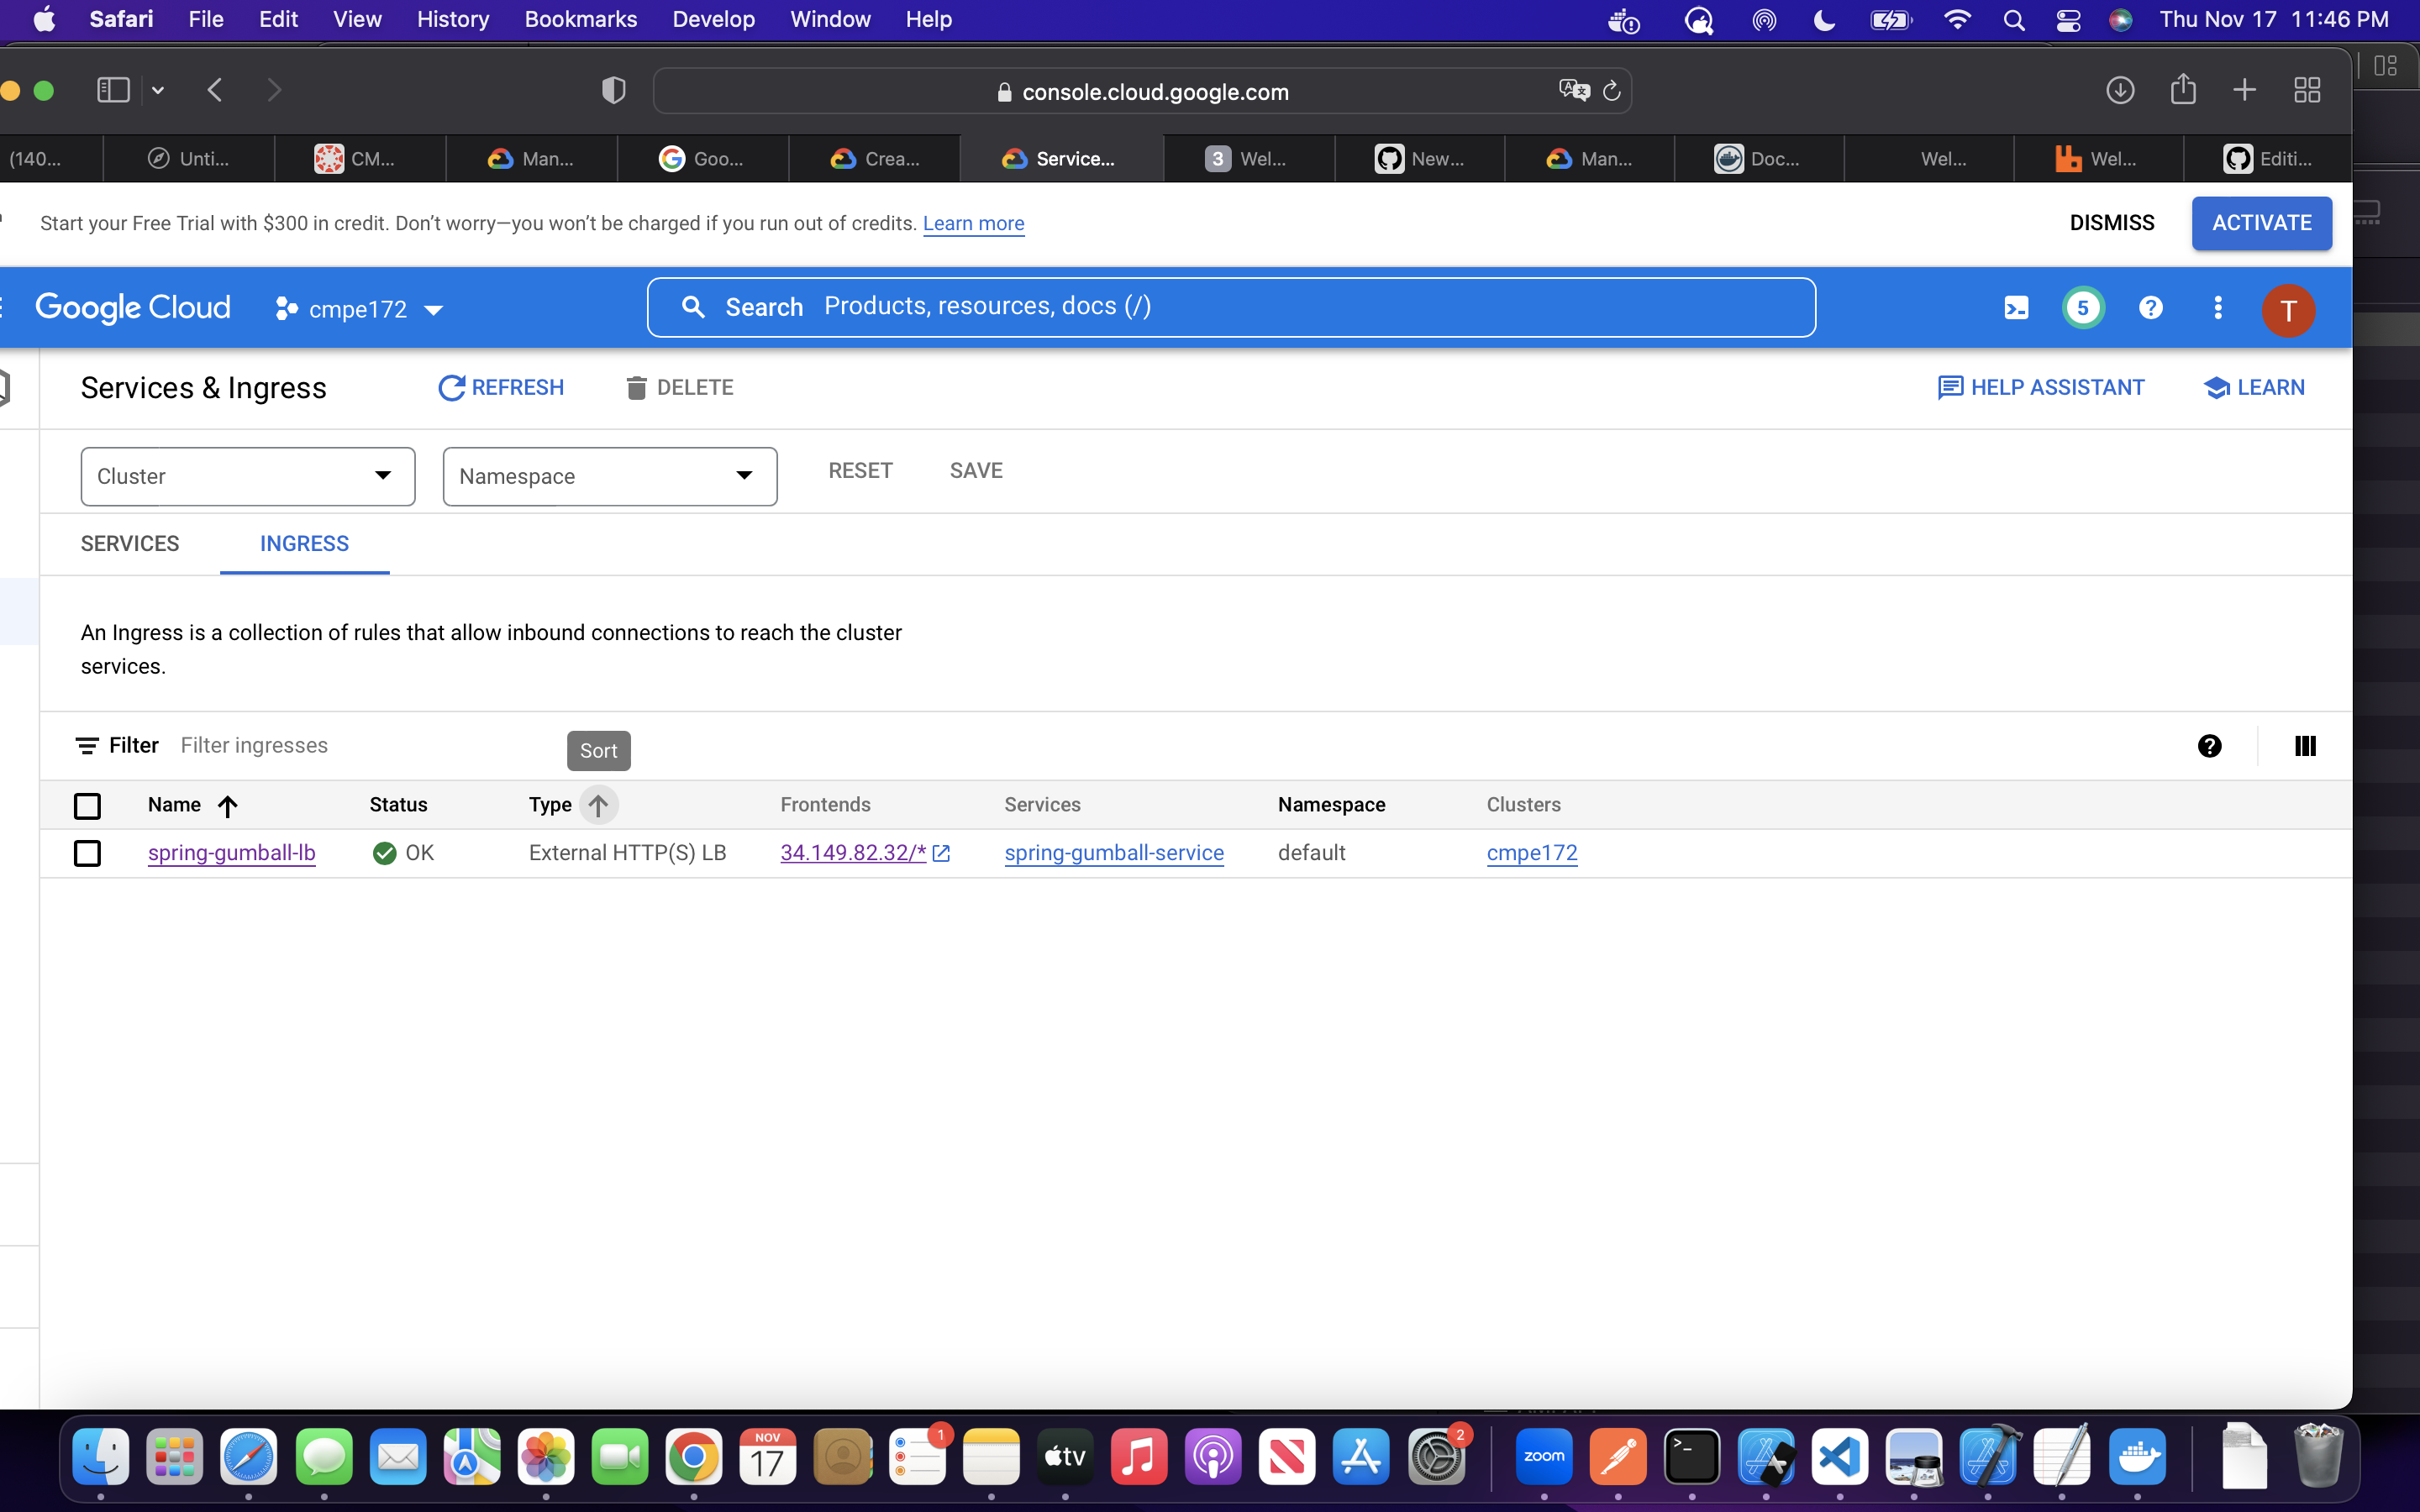Click the Safari sidebar toggle icon

(113, 91)
